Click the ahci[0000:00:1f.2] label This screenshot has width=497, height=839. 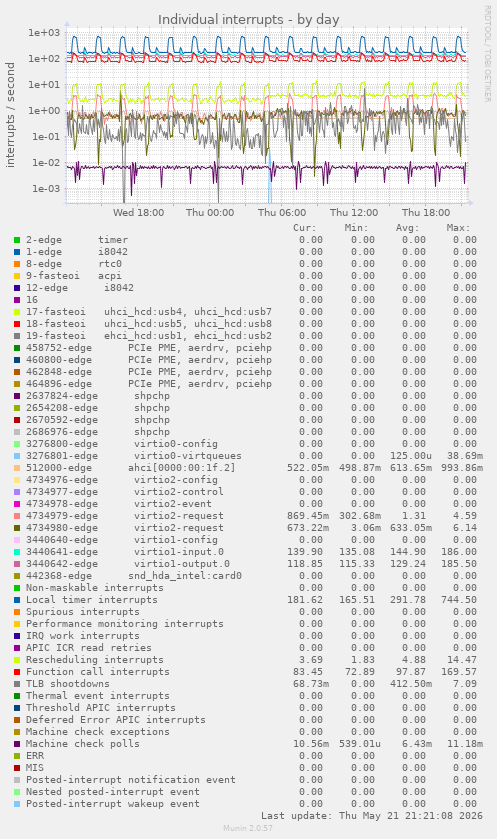(182, 468)
